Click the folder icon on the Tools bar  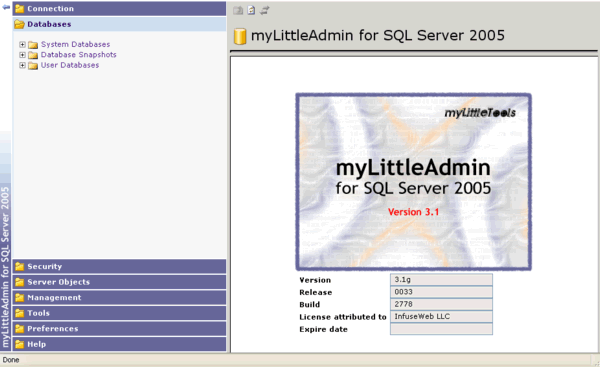pyautogui.click(x=20, y=313)
